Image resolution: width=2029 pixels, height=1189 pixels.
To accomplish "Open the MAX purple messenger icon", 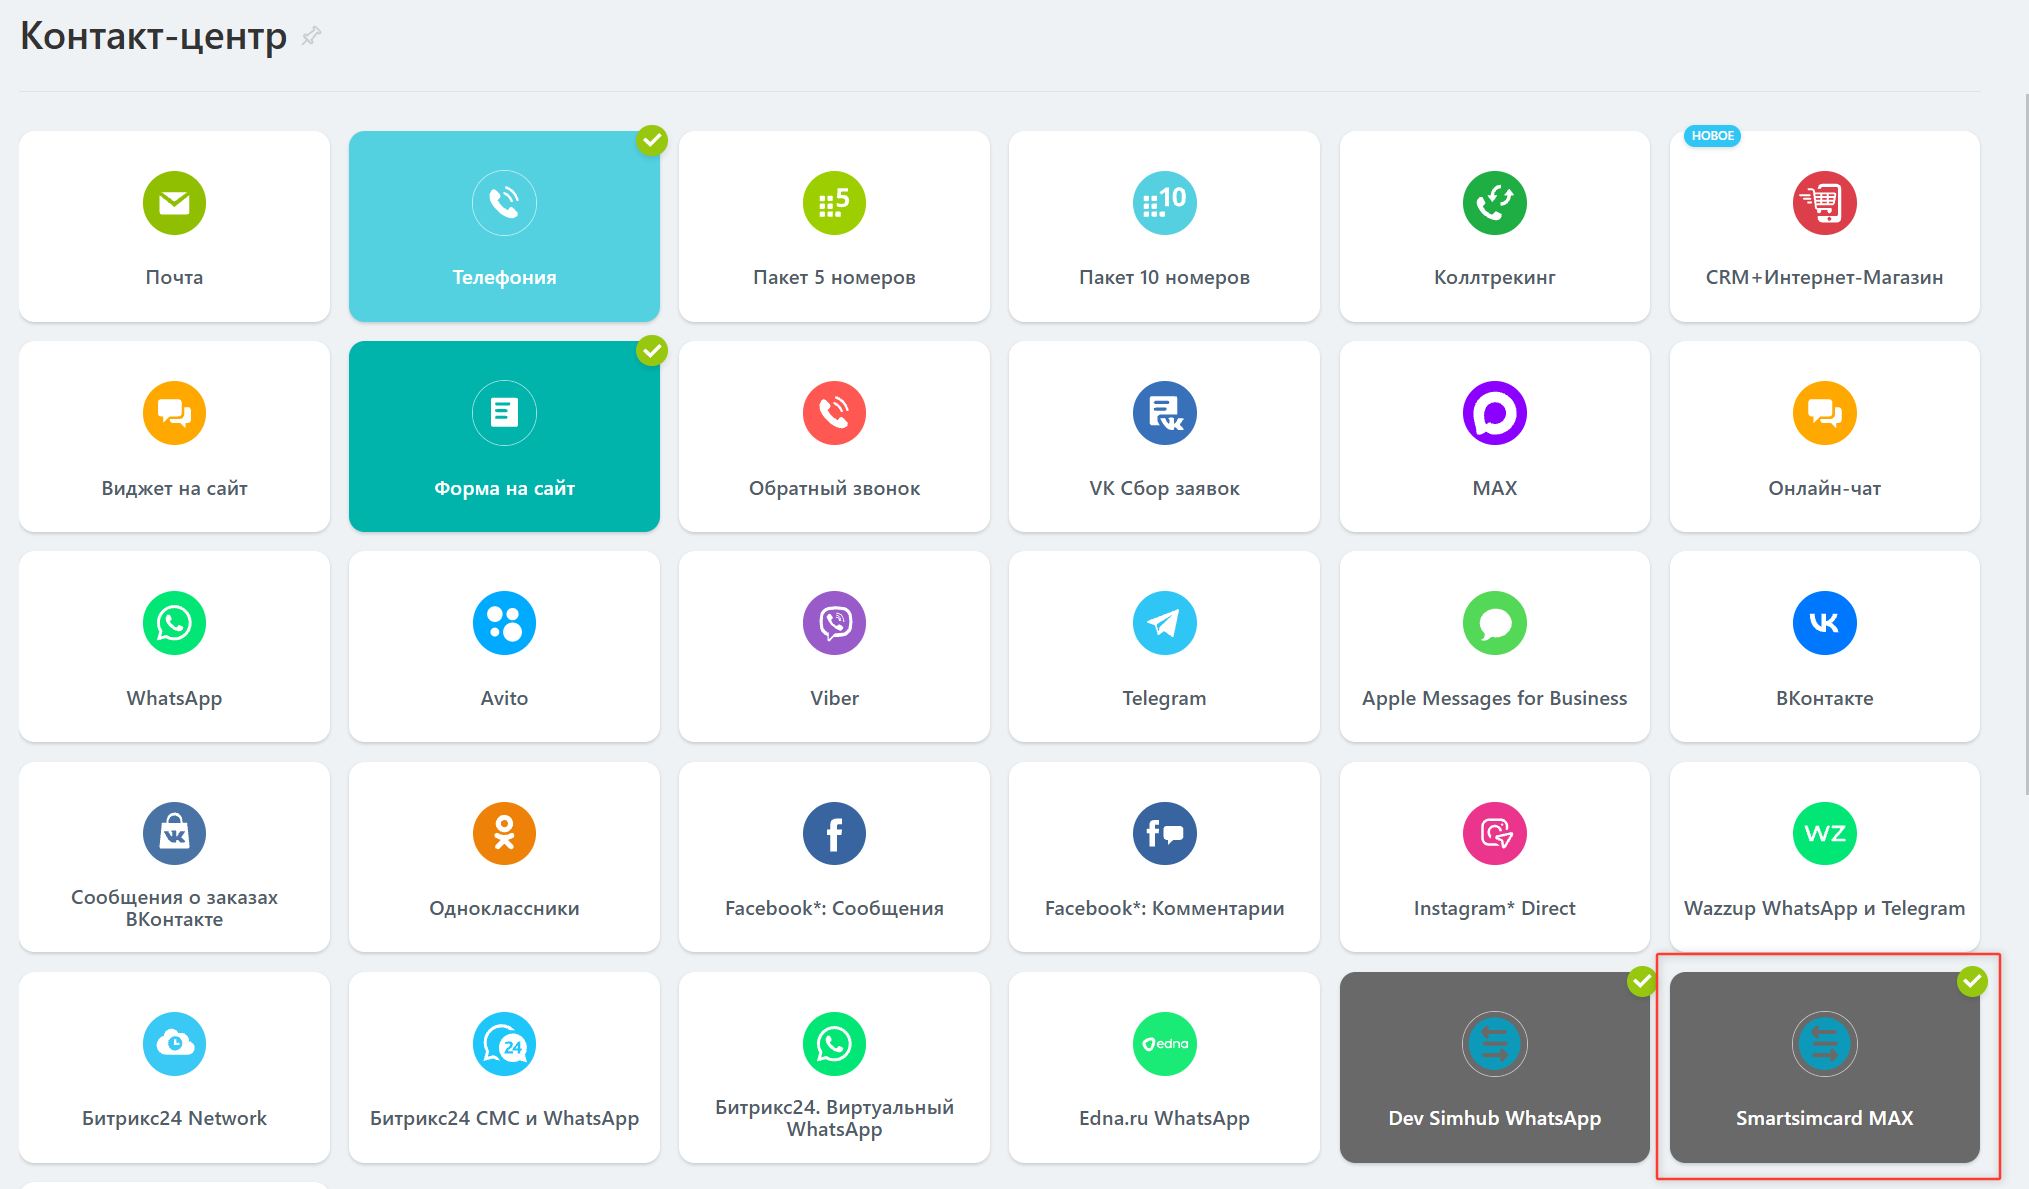I will click(x=1494, y=413).
